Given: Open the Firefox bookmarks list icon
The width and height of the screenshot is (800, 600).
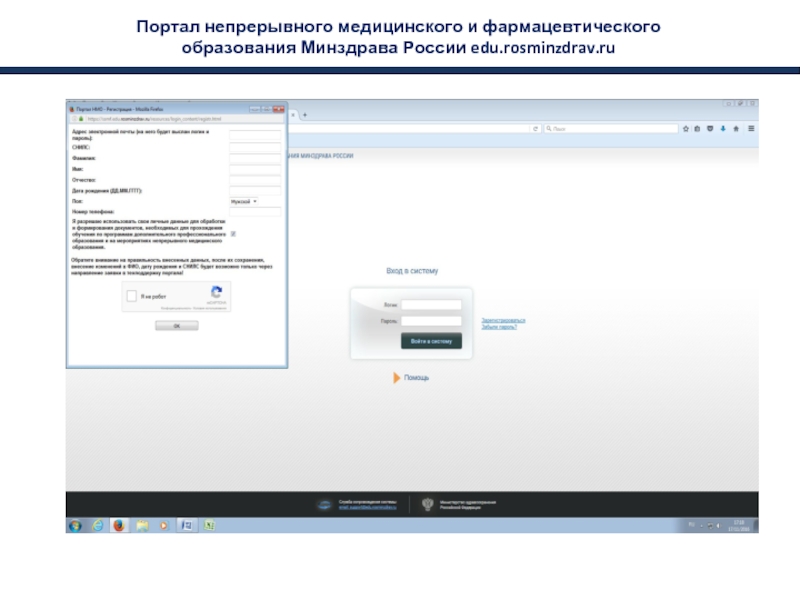Looking at the screenshot, I should coord(697,129).
